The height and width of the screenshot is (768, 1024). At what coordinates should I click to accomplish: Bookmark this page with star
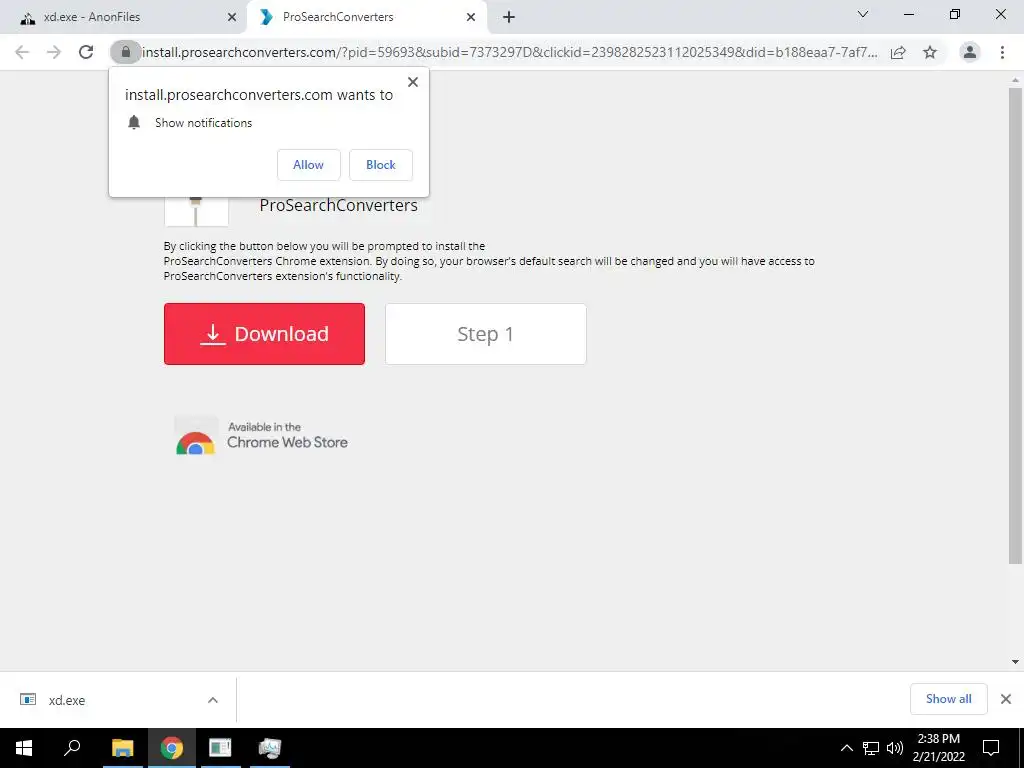click(x=930, y=52)
